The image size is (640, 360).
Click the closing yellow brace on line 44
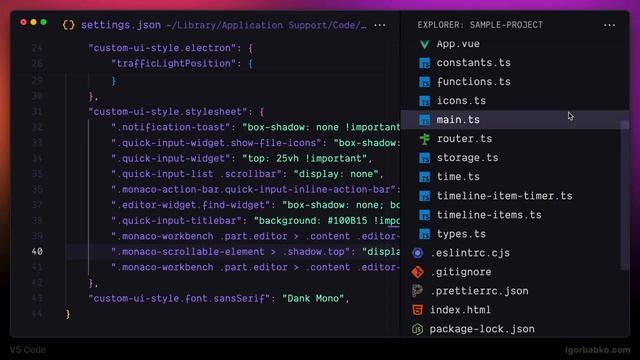point(68,314)
